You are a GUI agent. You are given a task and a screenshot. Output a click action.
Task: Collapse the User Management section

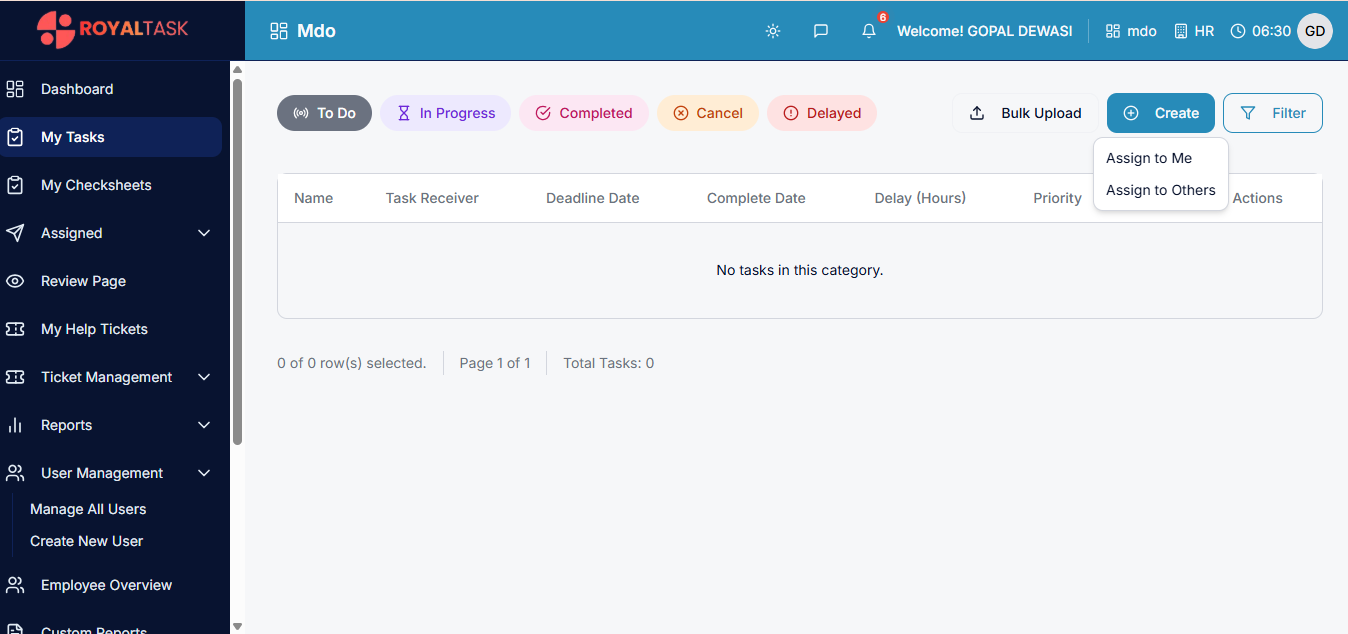pyautogui.click(x=103, y=473)
